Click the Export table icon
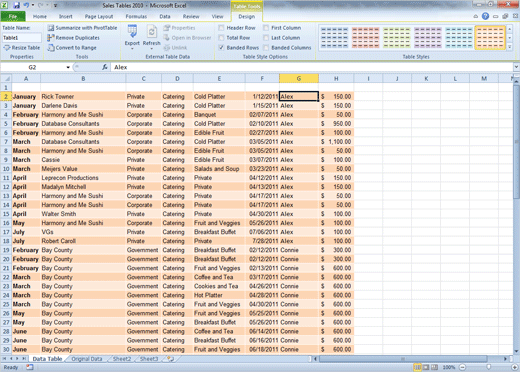520x372 pixels. point(132,32)
